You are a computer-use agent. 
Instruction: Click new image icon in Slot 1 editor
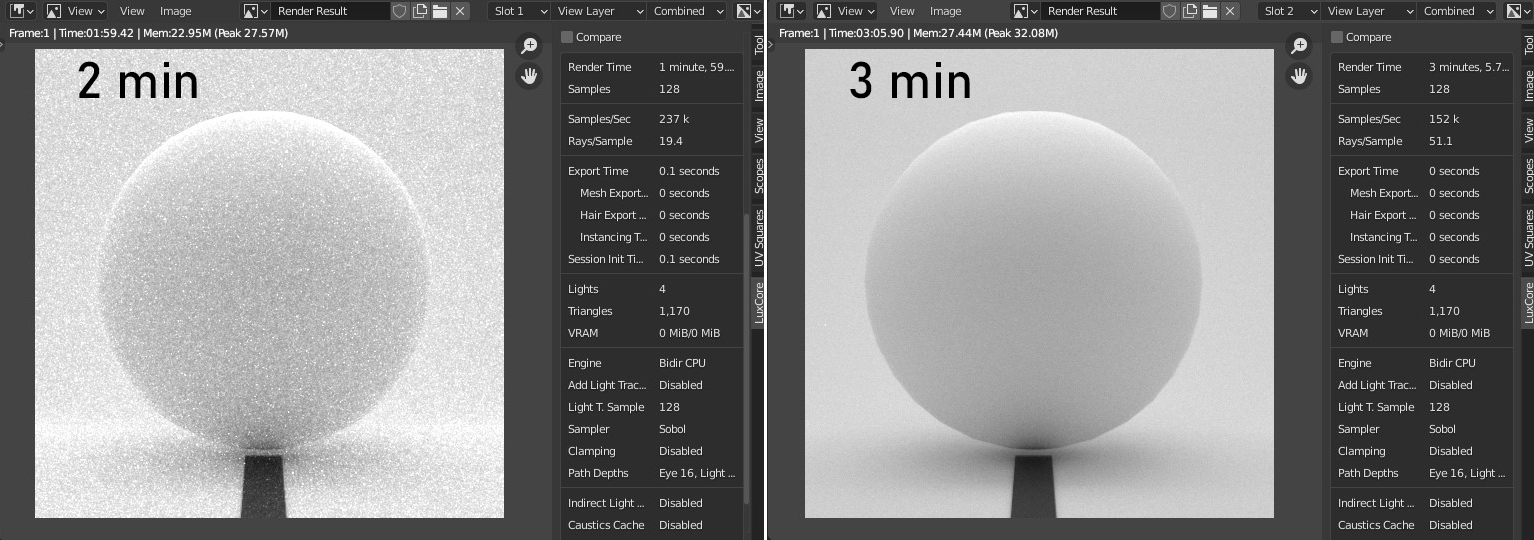(x=419, y=11)
